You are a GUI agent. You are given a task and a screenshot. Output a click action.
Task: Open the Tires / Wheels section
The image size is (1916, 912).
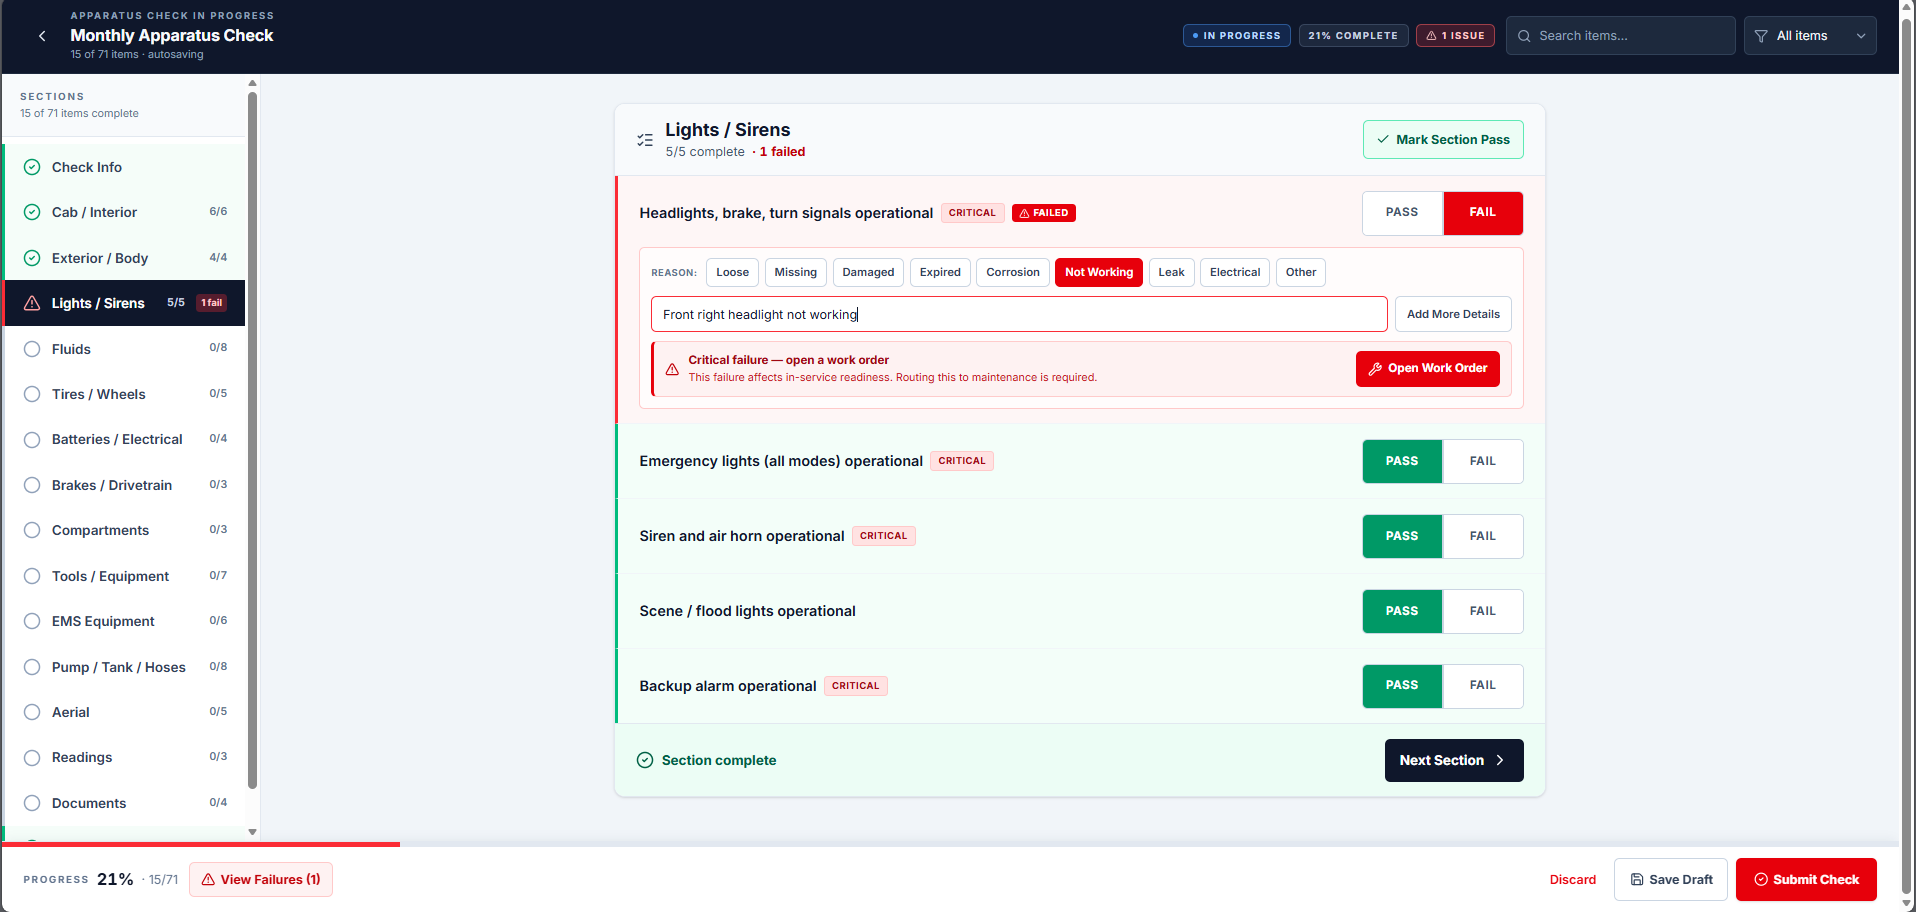[x=125, y=394]
